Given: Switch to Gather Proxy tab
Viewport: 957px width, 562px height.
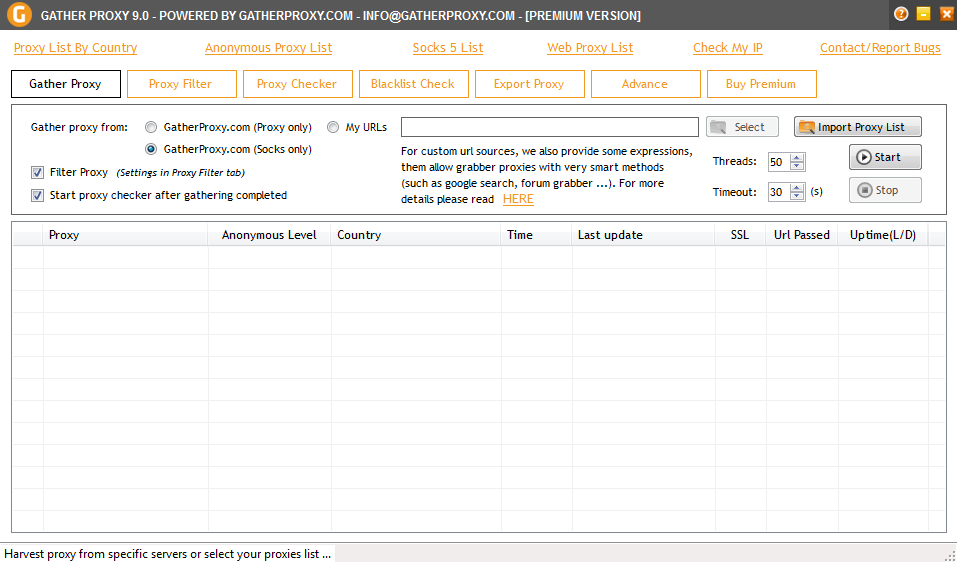Looking at the screenshot, I should tap(66, 84).
